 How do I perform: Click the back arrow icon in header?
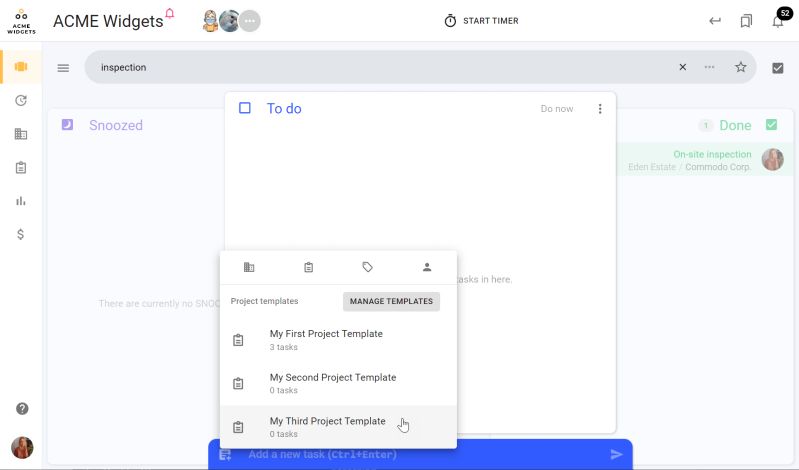coord(715,21)
